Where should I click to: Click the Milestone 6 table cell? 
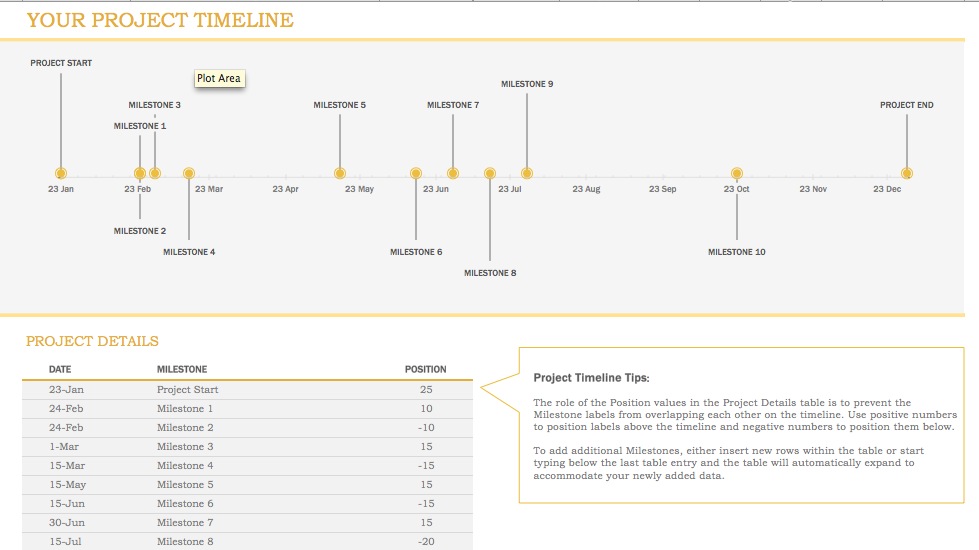tap(185, 504)
